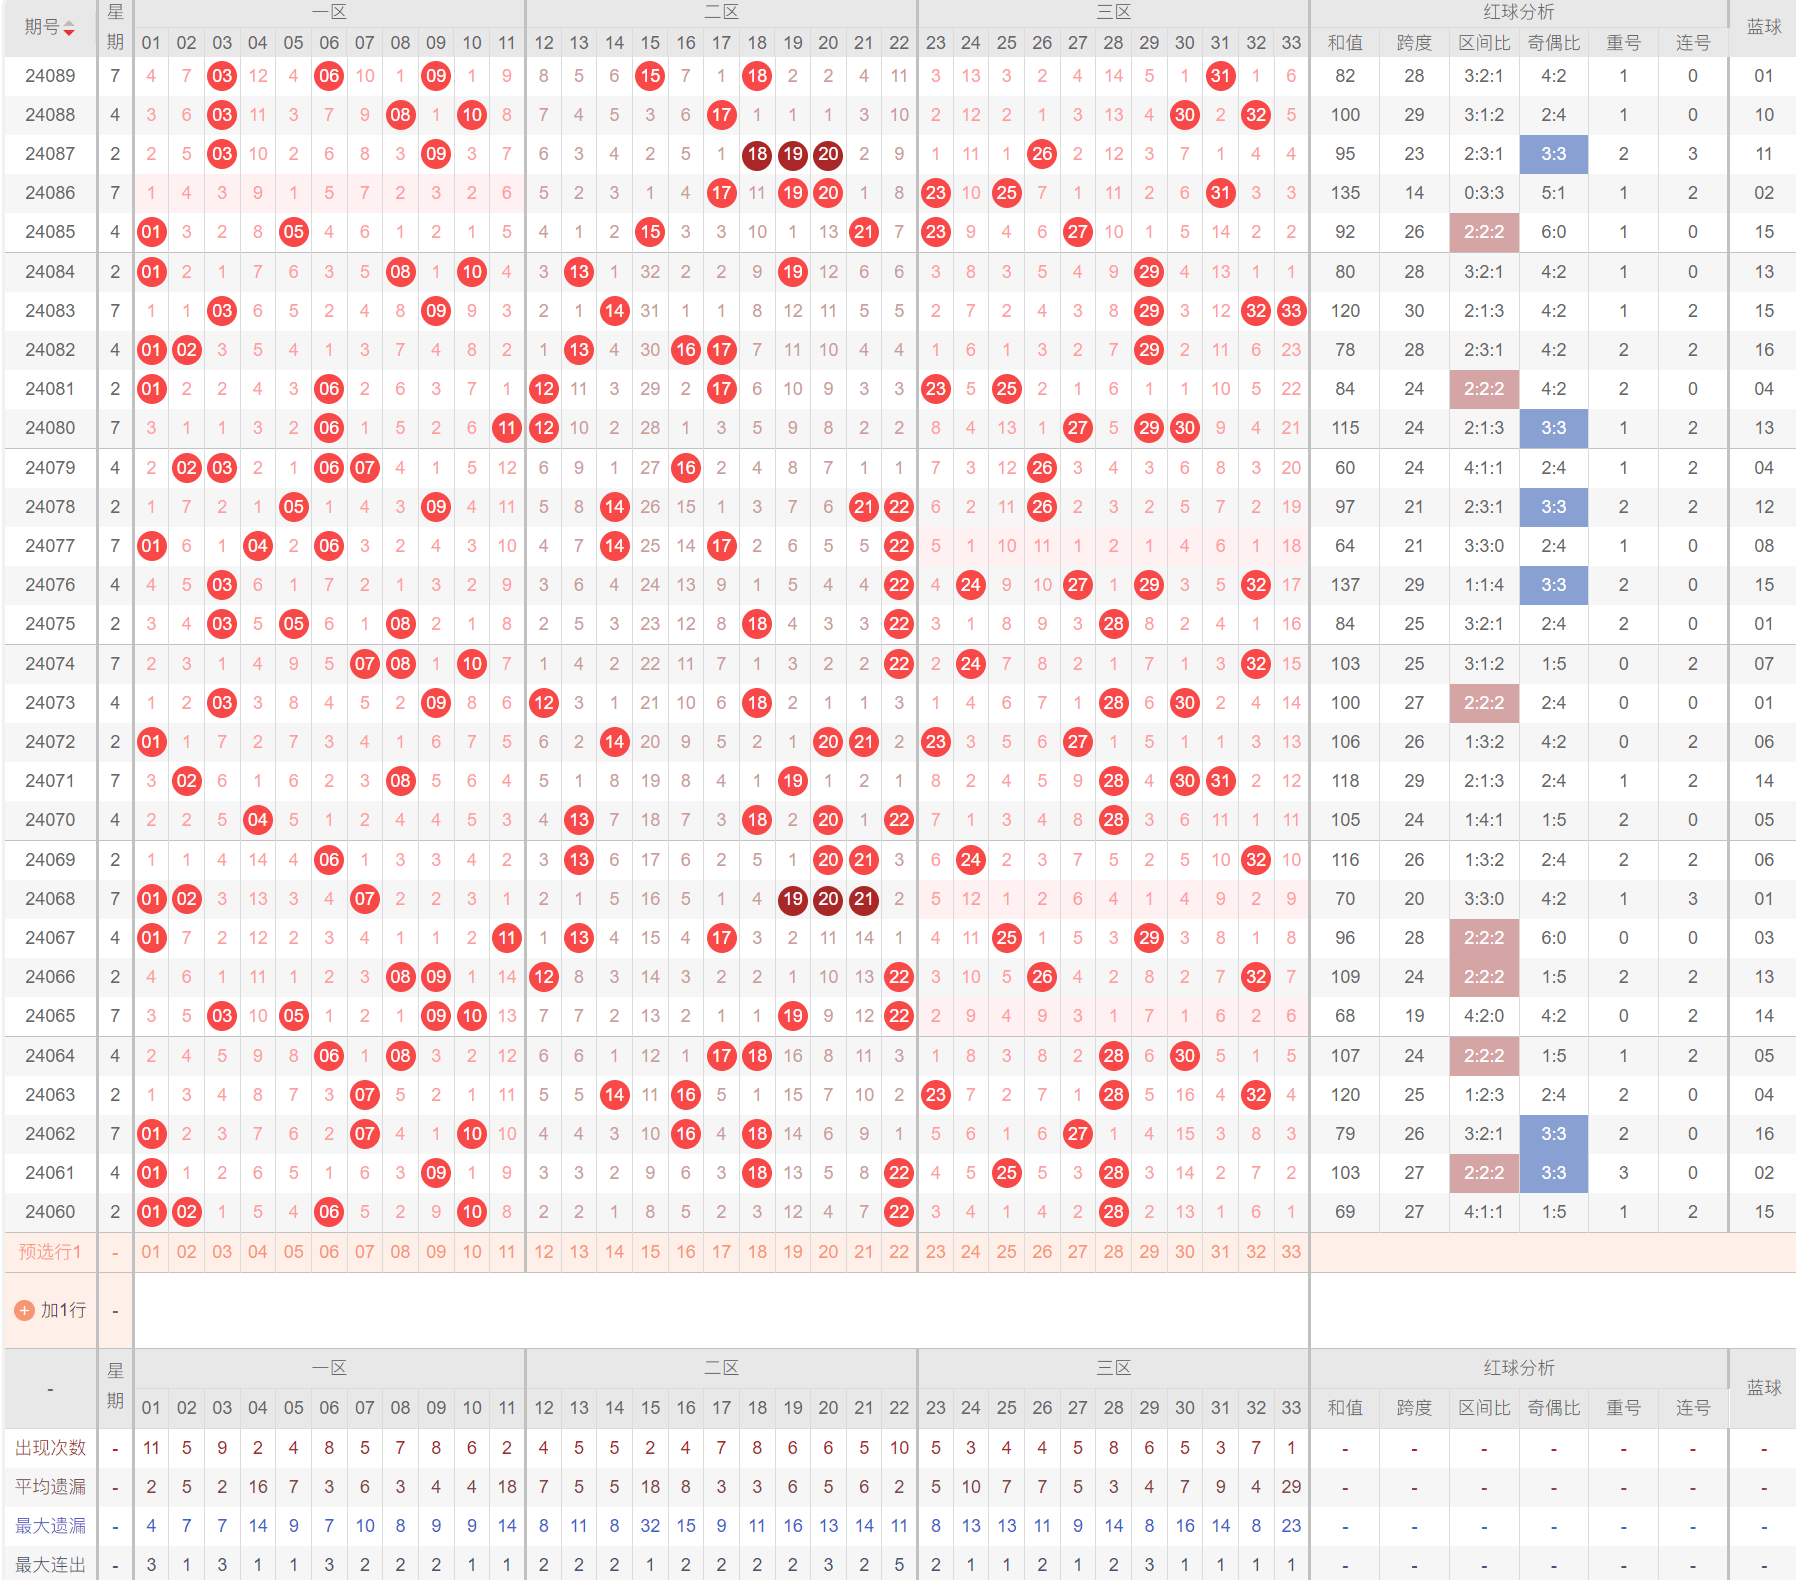
Task: Click red ball 24 in row 24074
Action: pos(971,664)
